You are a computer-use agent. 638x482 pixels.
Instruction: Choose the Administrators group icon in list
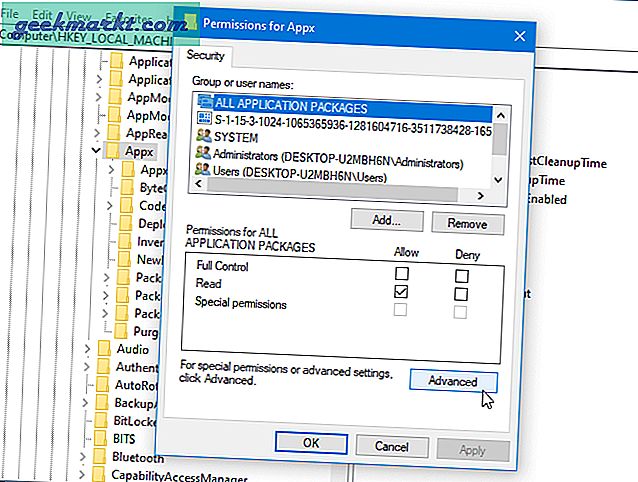(204, 161)
